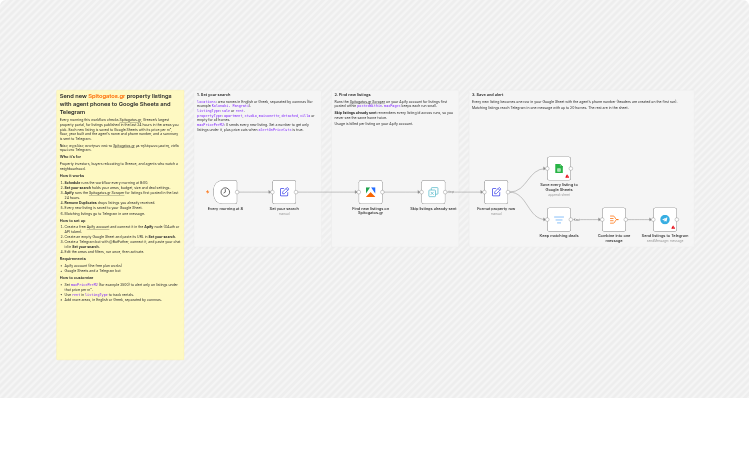Select the 'Format property row' edit node

pos(496,192)
